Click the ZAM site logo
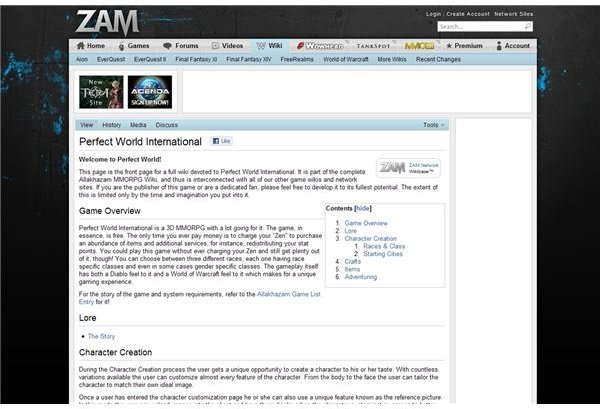Screen dimensions: 600x409 pos(107,23)
